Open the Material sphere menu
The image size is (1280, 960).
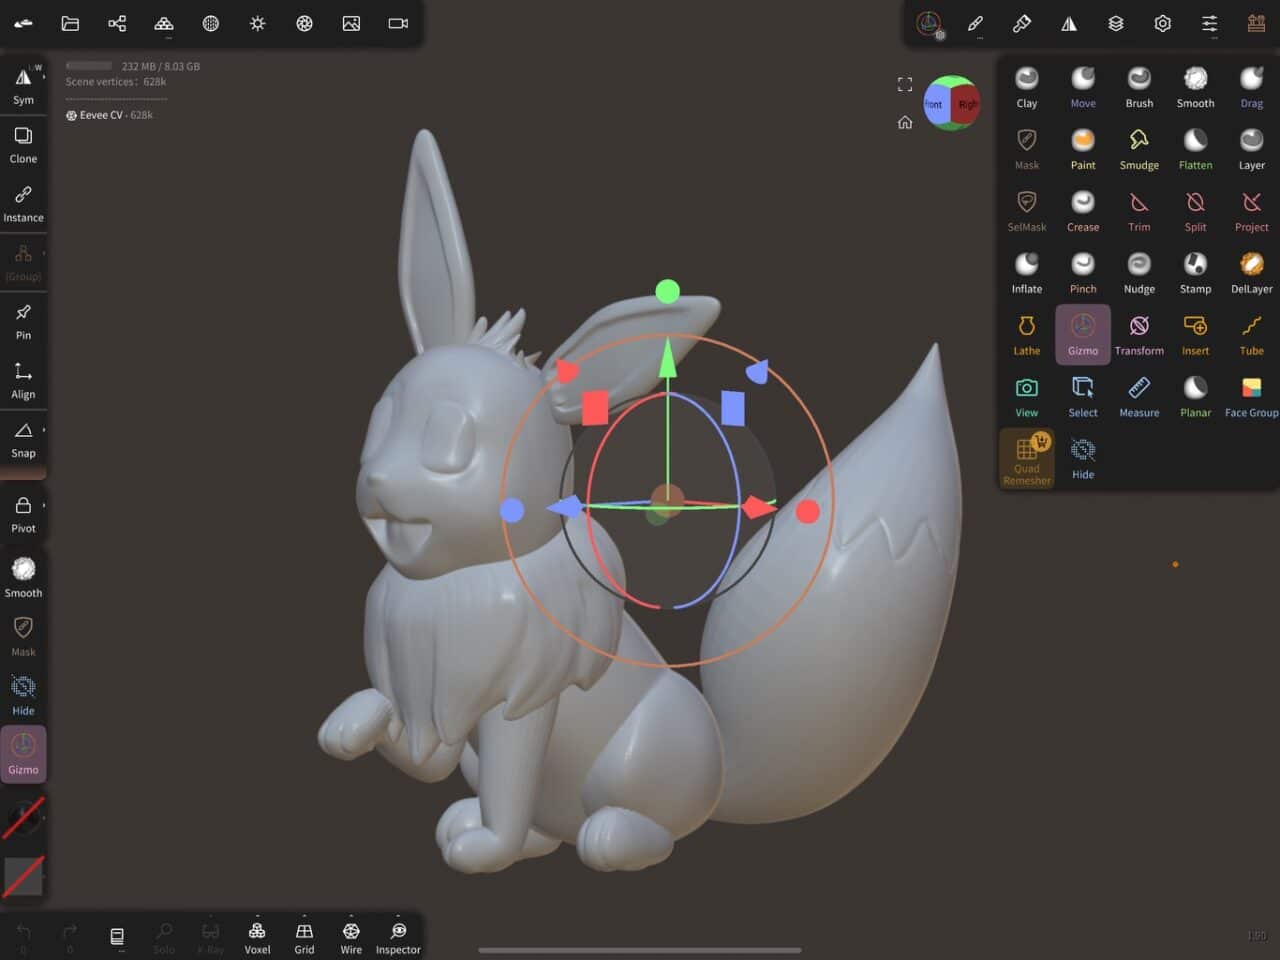(211, 23)
